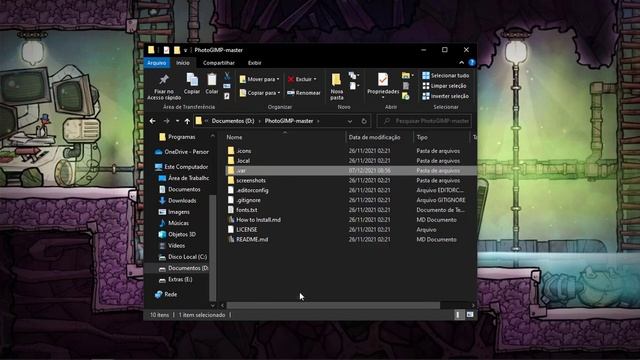
Task: Pin folder with Fixar no Acesso rápido
Action: pos(164,87)
